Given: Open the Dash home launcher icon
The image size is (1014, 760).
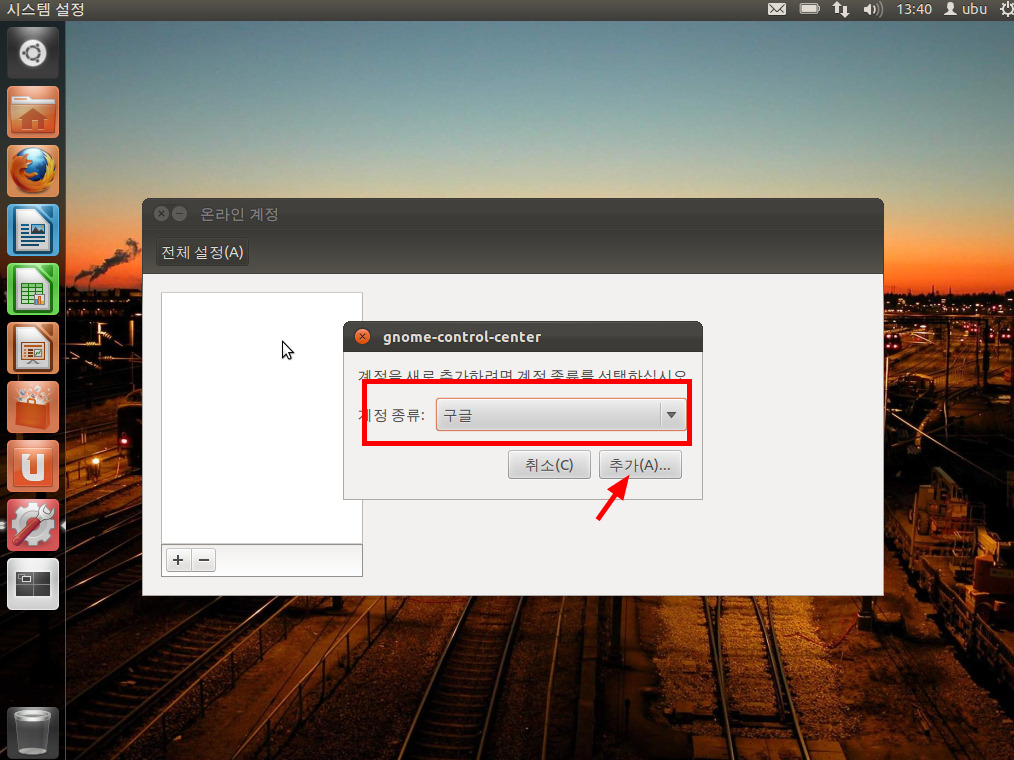Looking at the screenshot, I should click(33, 53).
